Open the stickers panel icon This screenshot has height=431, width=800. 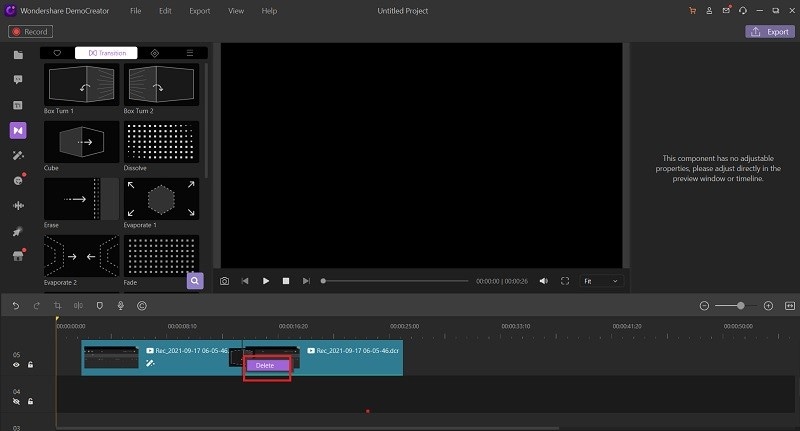tap(18, 180)
